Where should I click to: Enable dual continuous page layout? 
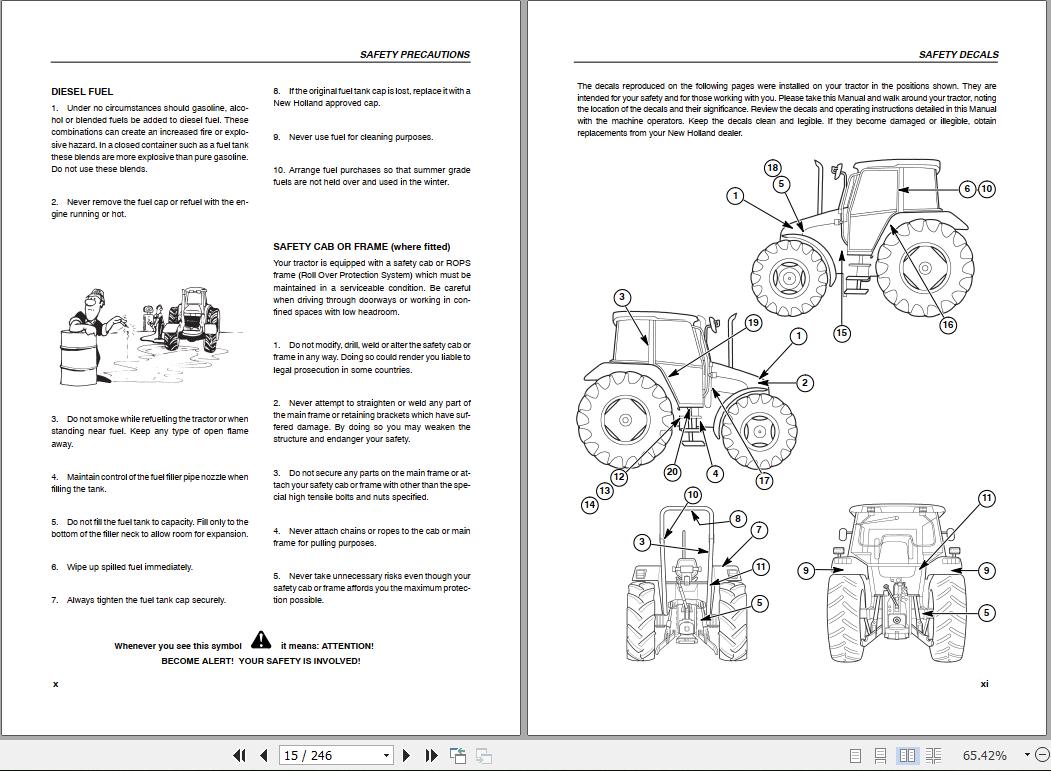tap(933, 755)
